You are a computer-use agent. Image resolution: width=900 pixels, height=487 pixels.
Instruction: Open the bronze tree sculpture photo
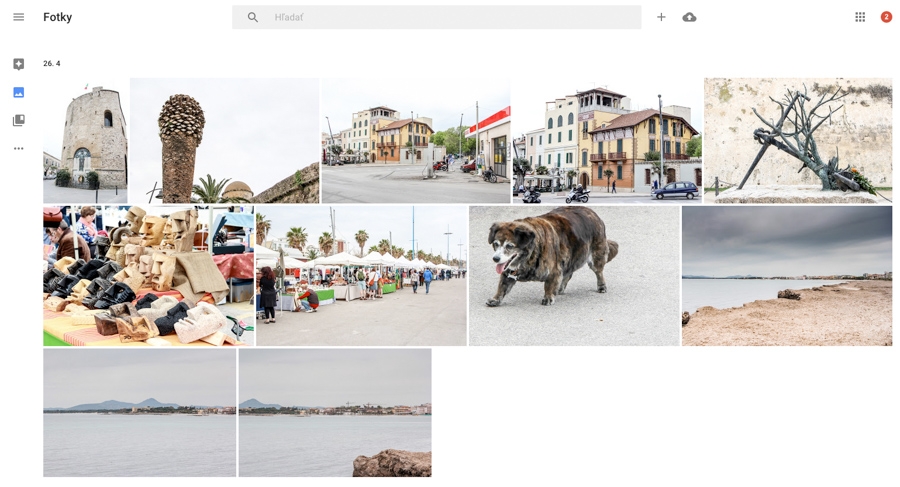pos(798,141)
